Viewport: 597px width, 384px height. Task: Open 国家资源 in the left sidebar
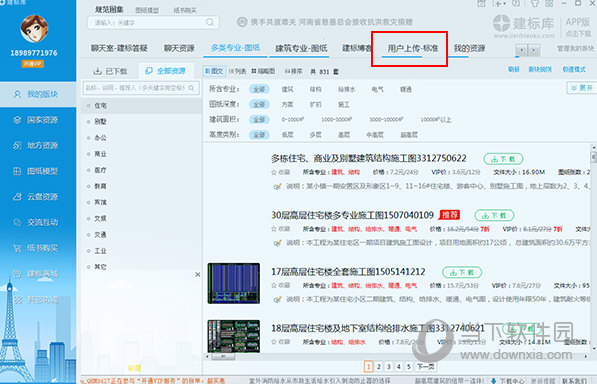(38, 120)
